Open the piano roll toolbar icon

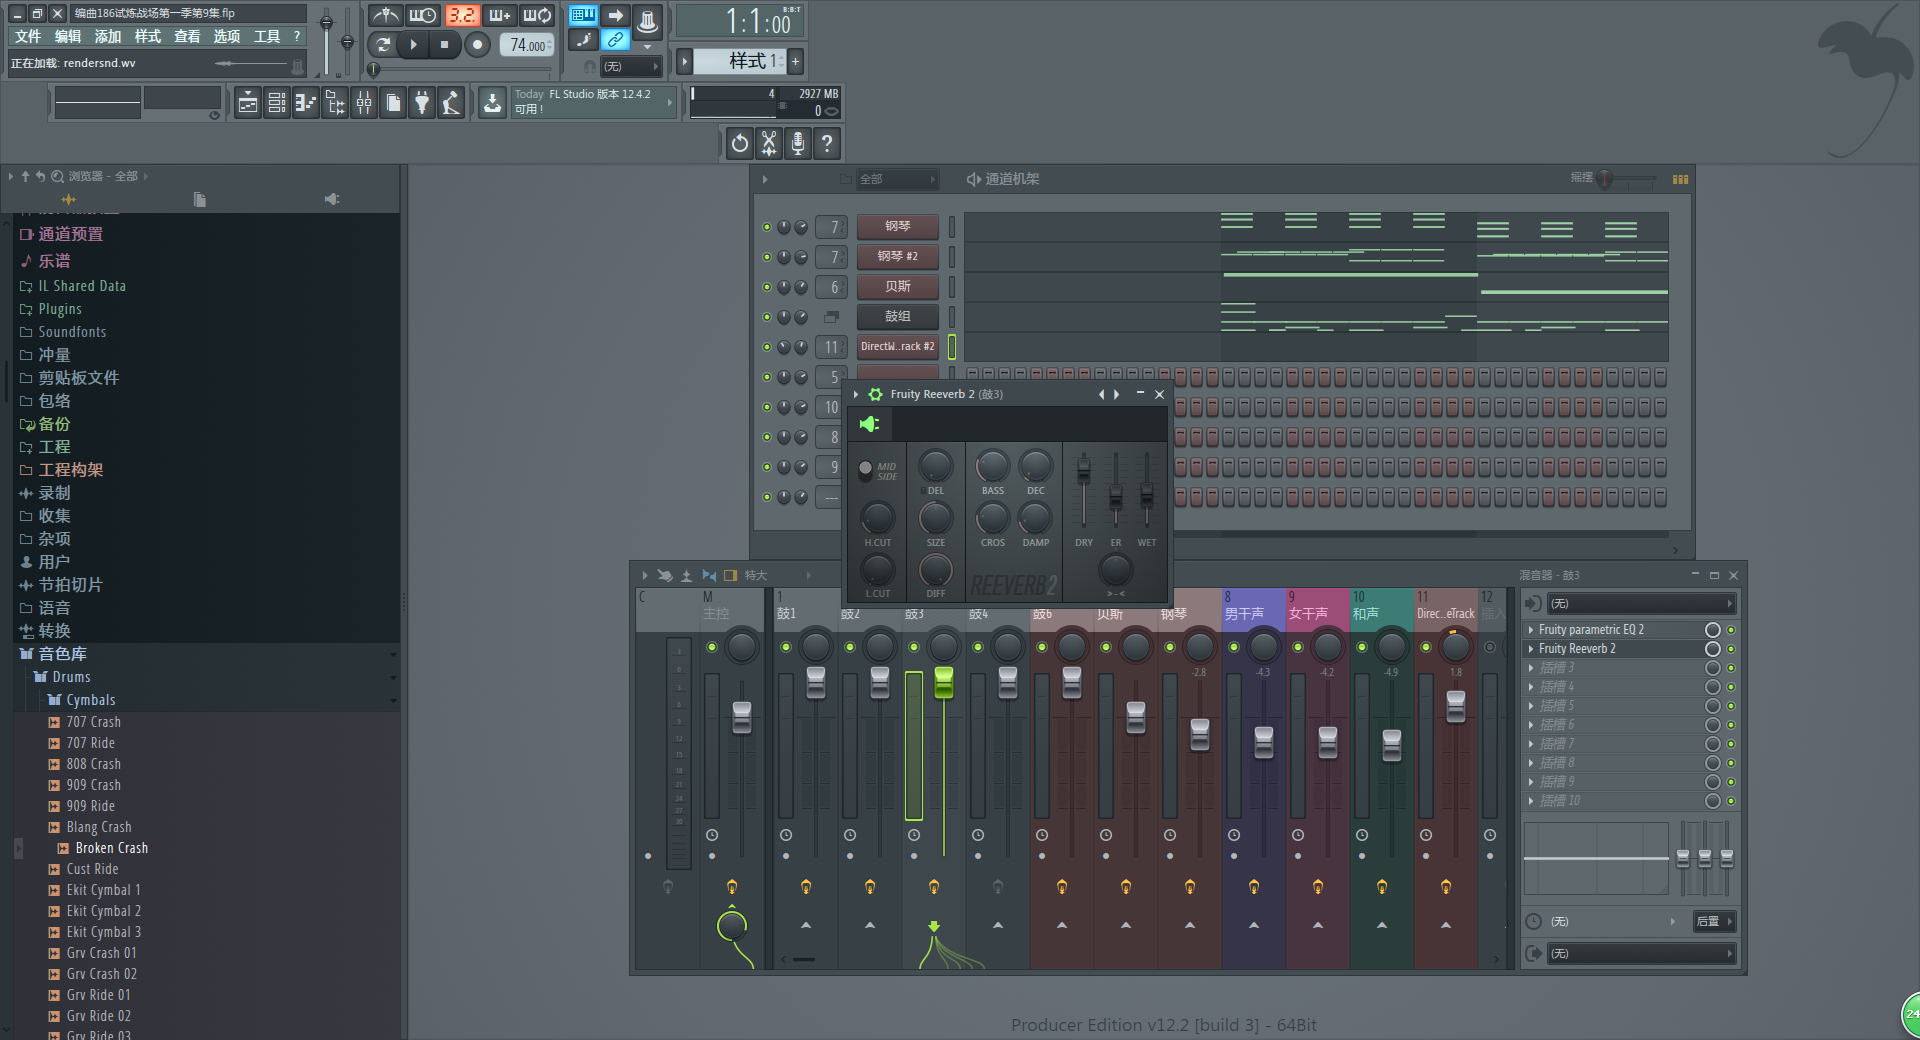click(306, 103)
